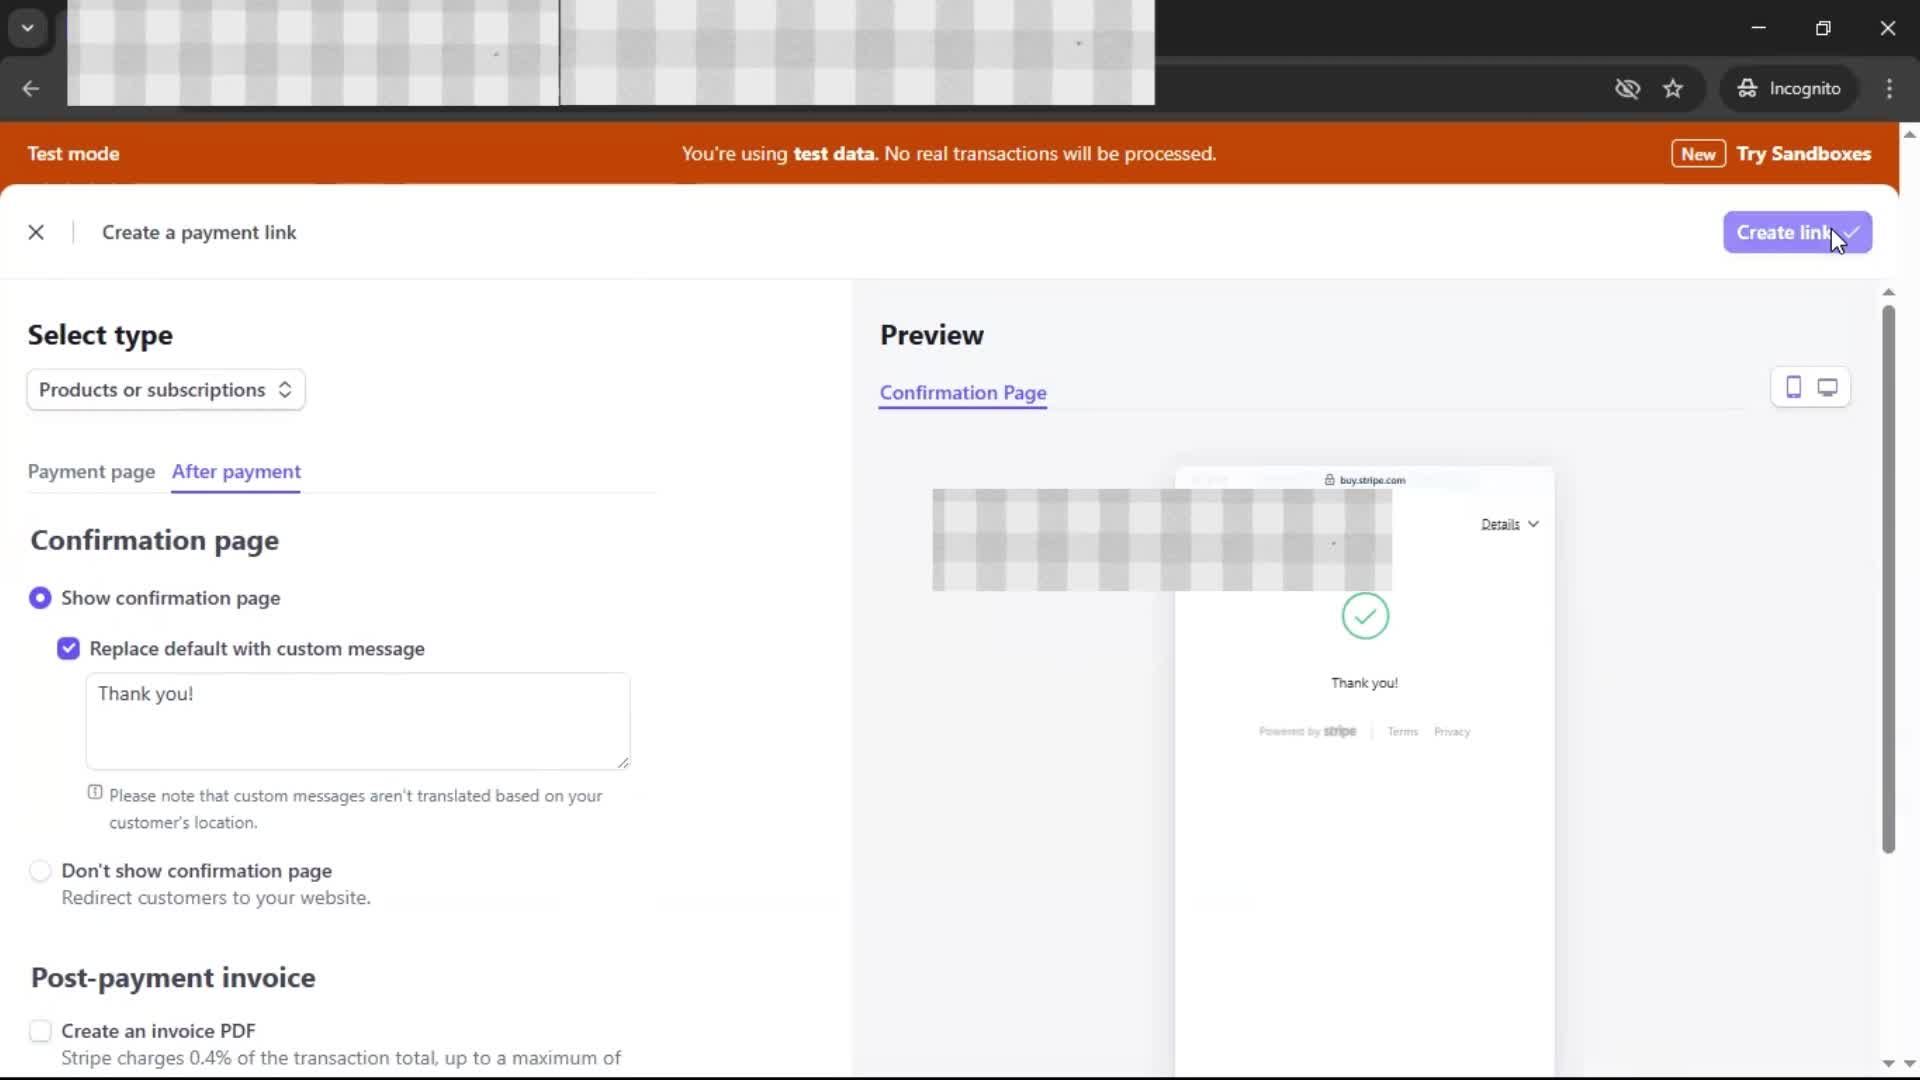The width and height of the screenshot is (1920, 1080).
Task: Click the crossed-out eye tracking icon
Action: pos(1627,88)
